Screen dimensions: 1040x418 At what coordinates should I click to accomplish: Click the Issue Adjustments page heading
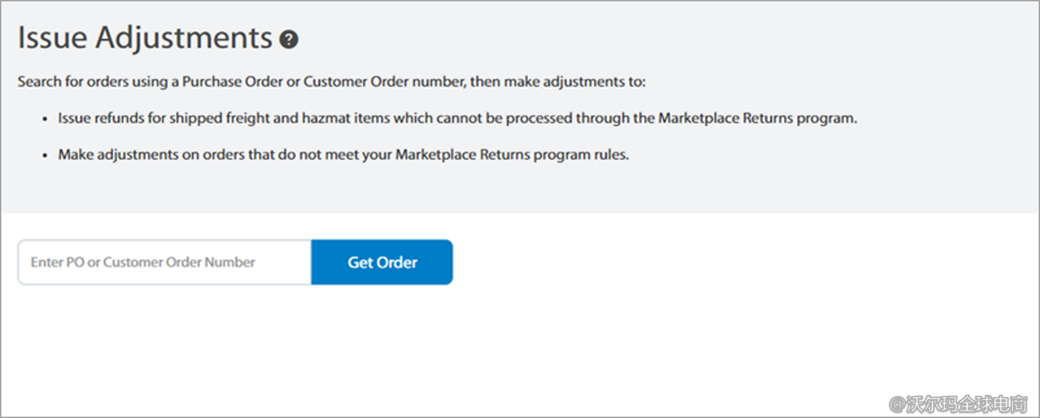pyautogui.click(x=145, y=38)
